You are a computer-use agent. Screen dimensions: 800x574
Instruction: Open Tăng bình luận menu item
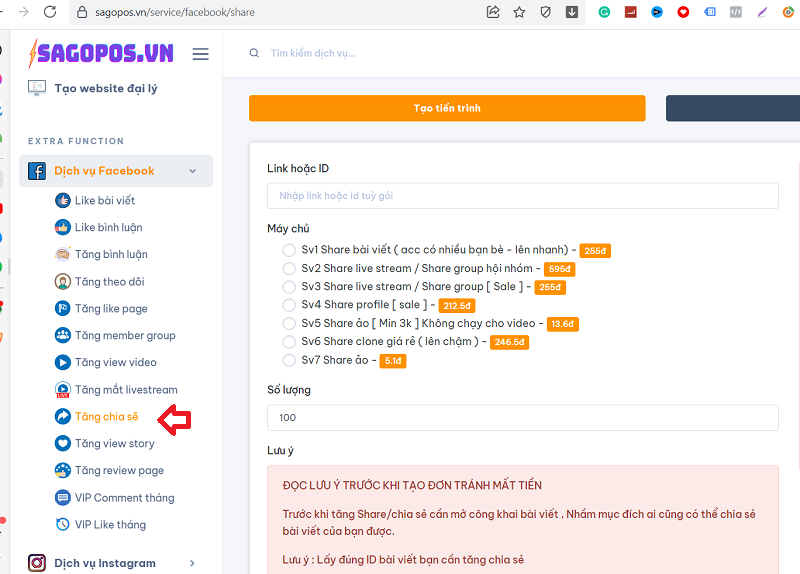pyautogui.click(x=110, y=254)
